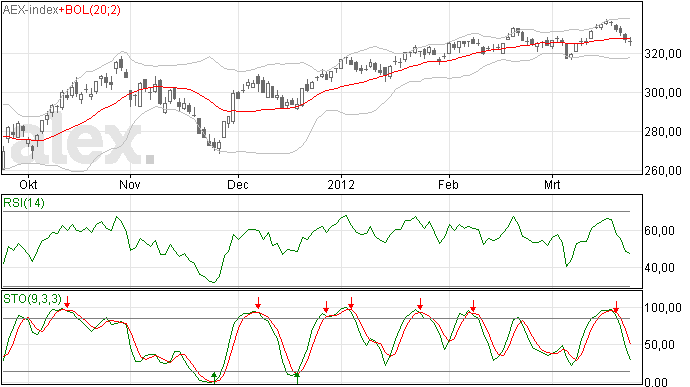Screen dimensions: 690x387
Task: Click the 280,00 price axis value
Action: [x=663, y=132]
